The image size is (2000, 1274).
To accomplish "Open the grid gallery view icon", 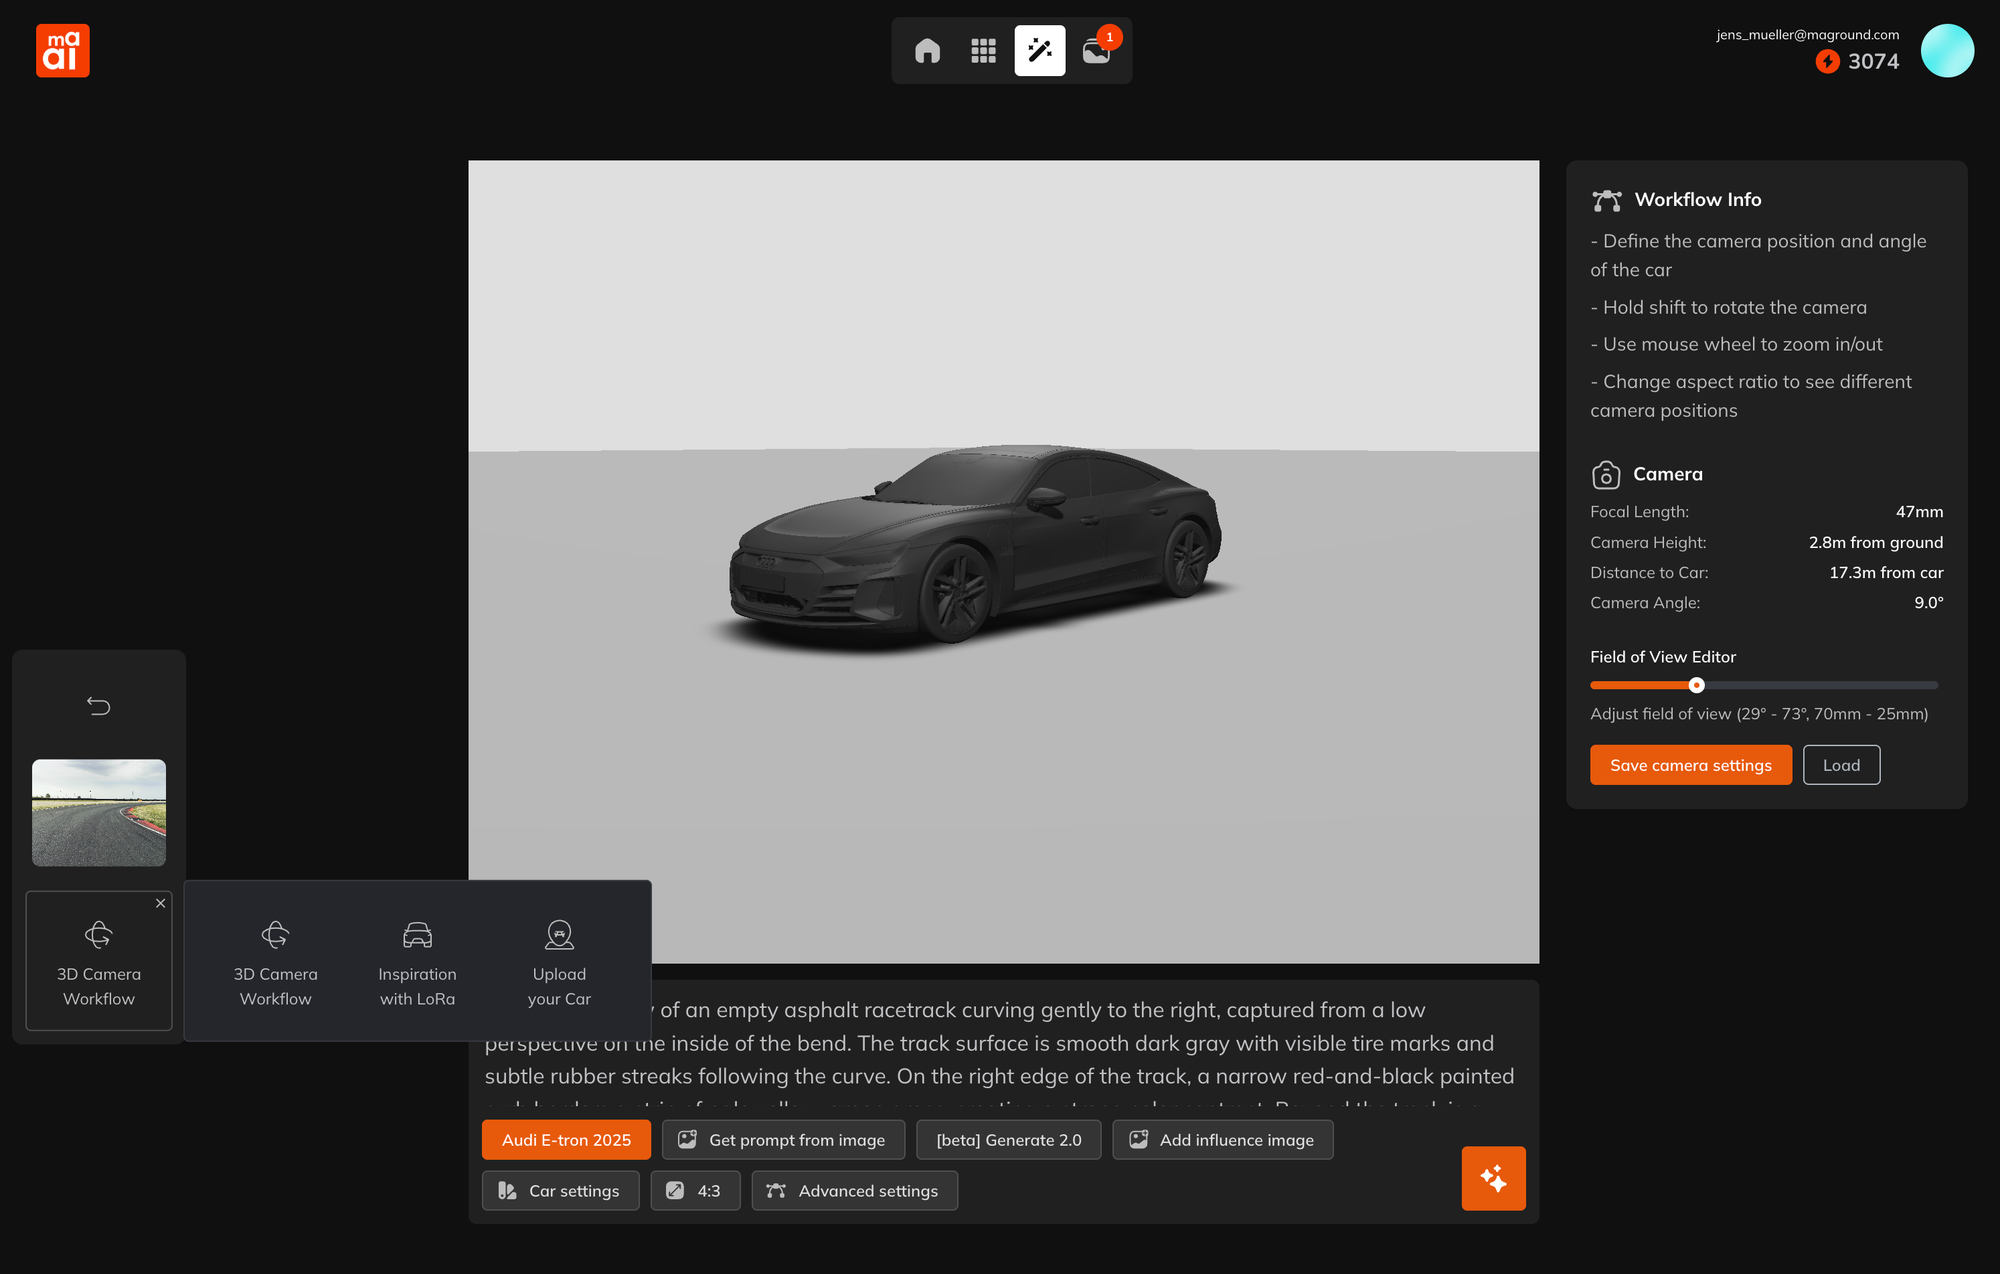I will coord(983,51).
